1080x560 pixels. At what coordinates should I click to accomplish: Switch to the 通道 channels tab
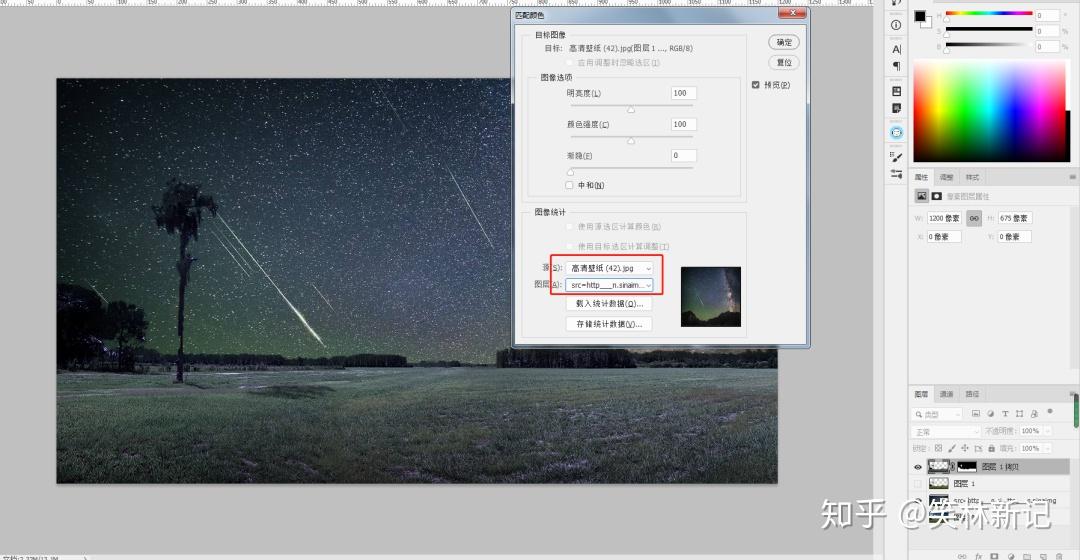(947, 394)
